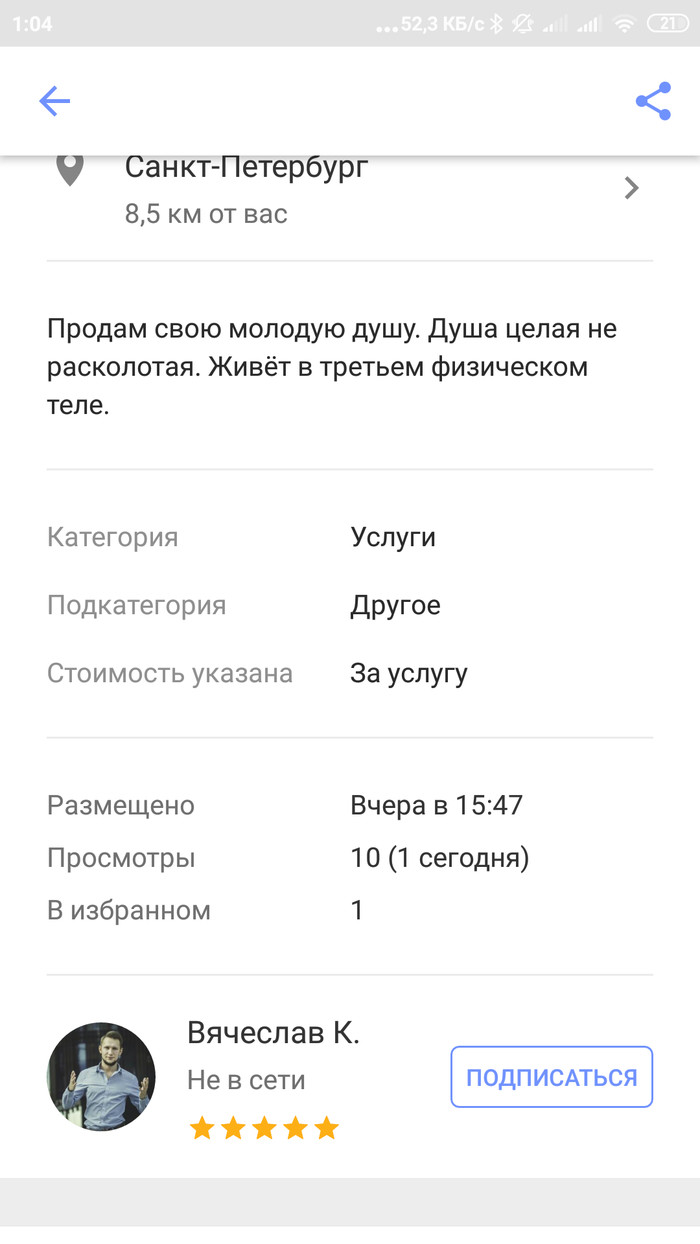Screen dimensions: 700x1244
Task: Tap the status bar clock
Action: tap(33, 23)
